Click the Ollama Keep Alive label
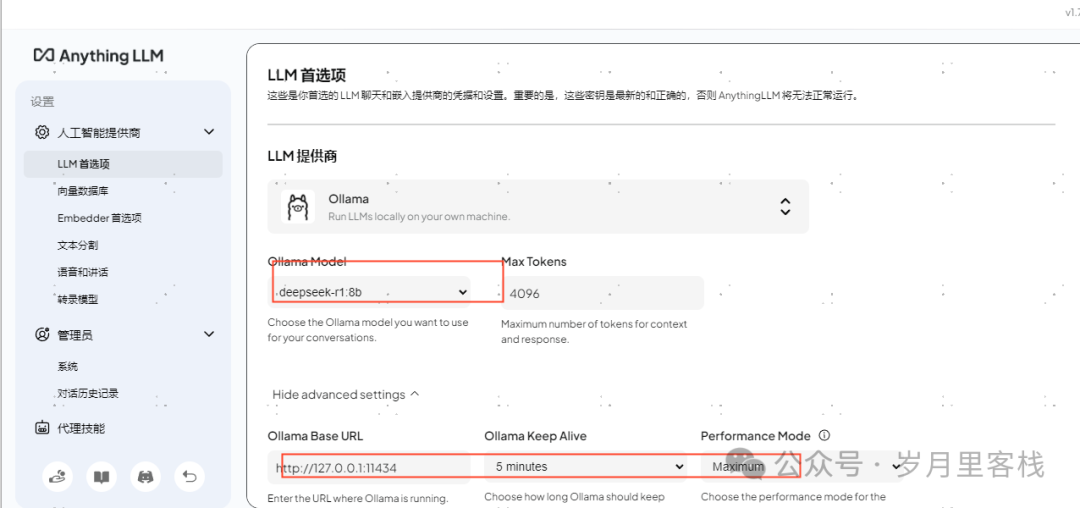1080x508 pixels. tap(535, 436)
